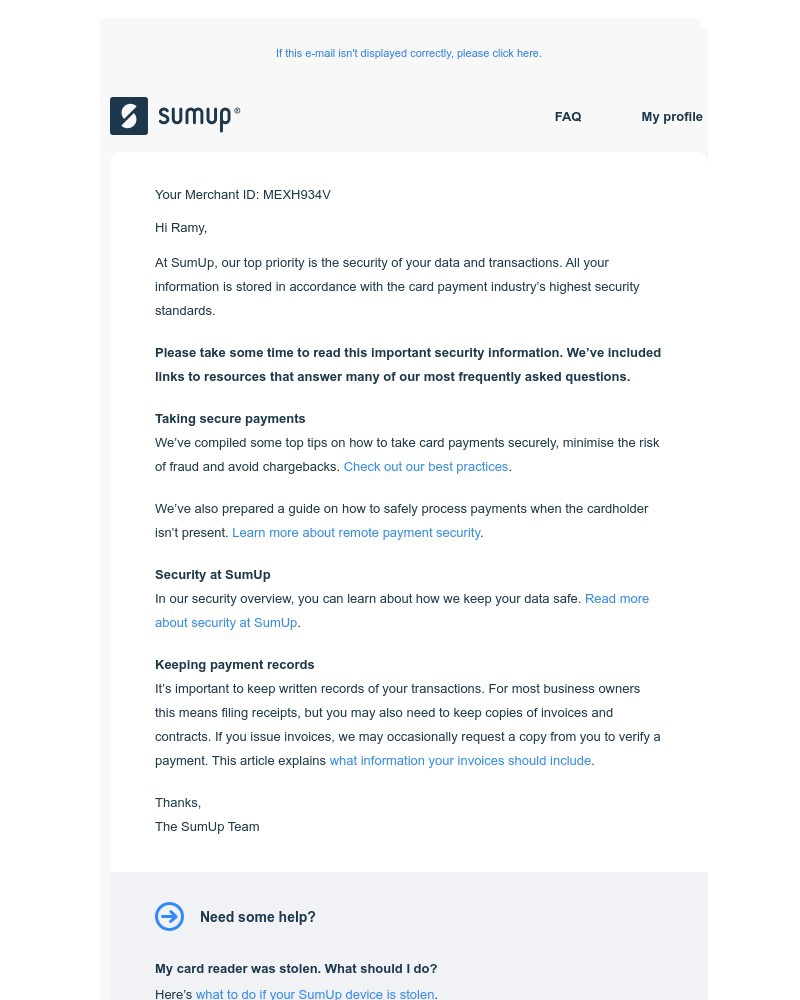Open 'Learn more about remote payment security'
800x1000 pixels.
pyautogui.click(x=356, y=532)
